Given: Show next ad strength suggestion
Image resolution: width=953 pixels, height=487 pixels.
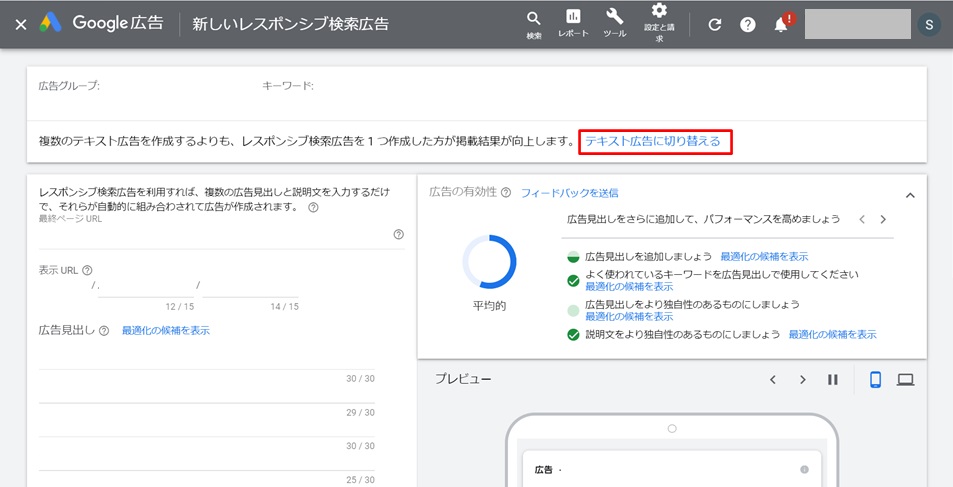Looking at the screenshot, I should 883,219.
